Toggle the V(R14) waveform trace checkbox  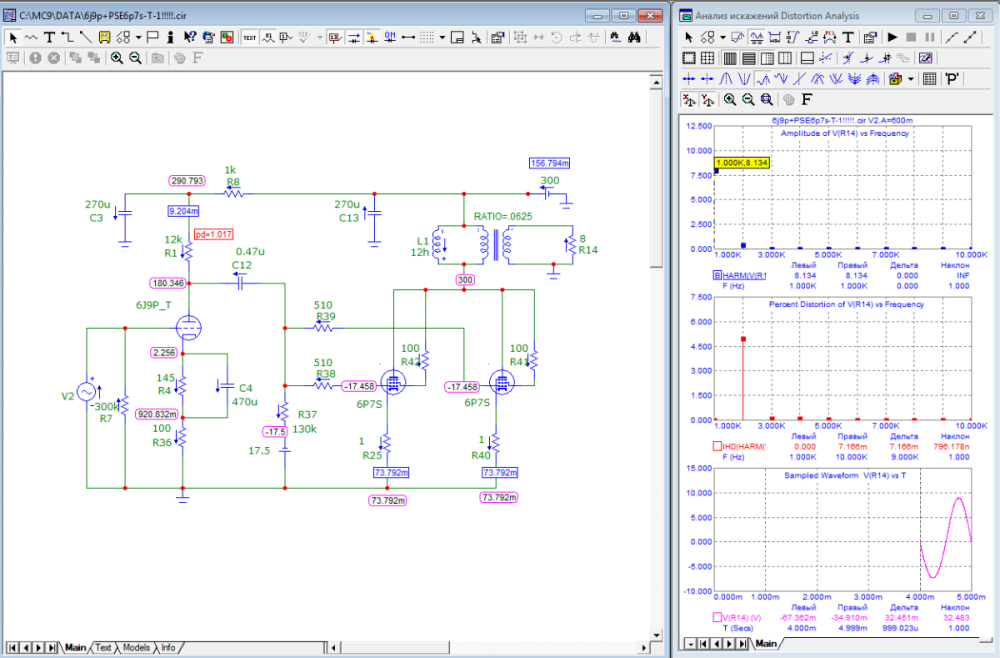pos(717,618)
